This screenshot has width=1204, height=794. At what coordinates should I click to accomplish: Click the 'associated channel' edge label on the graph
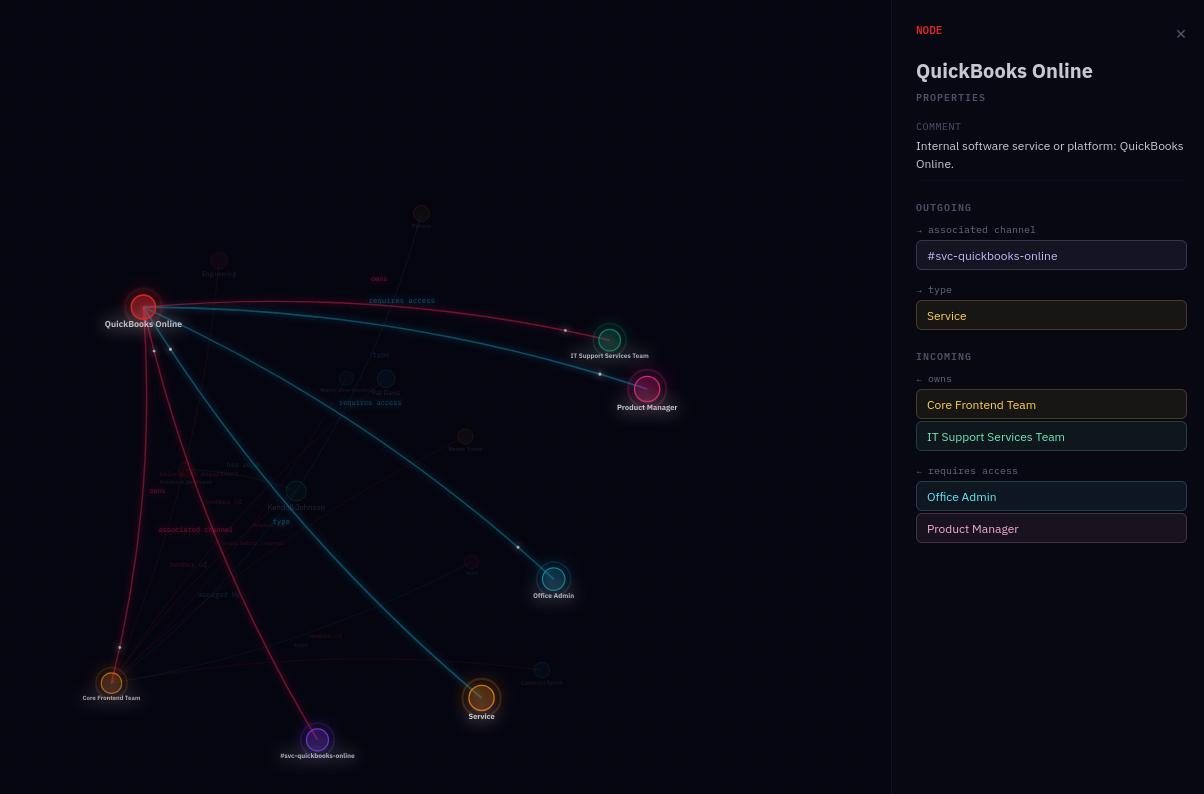pos(196,530)
